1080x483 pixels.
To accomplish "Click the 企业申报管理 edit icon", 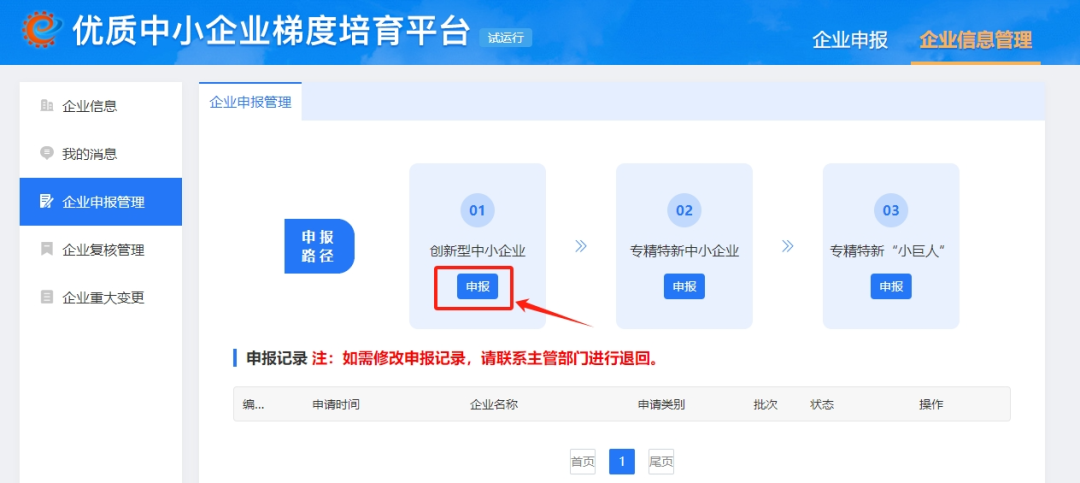I will [x=47, y=201].
